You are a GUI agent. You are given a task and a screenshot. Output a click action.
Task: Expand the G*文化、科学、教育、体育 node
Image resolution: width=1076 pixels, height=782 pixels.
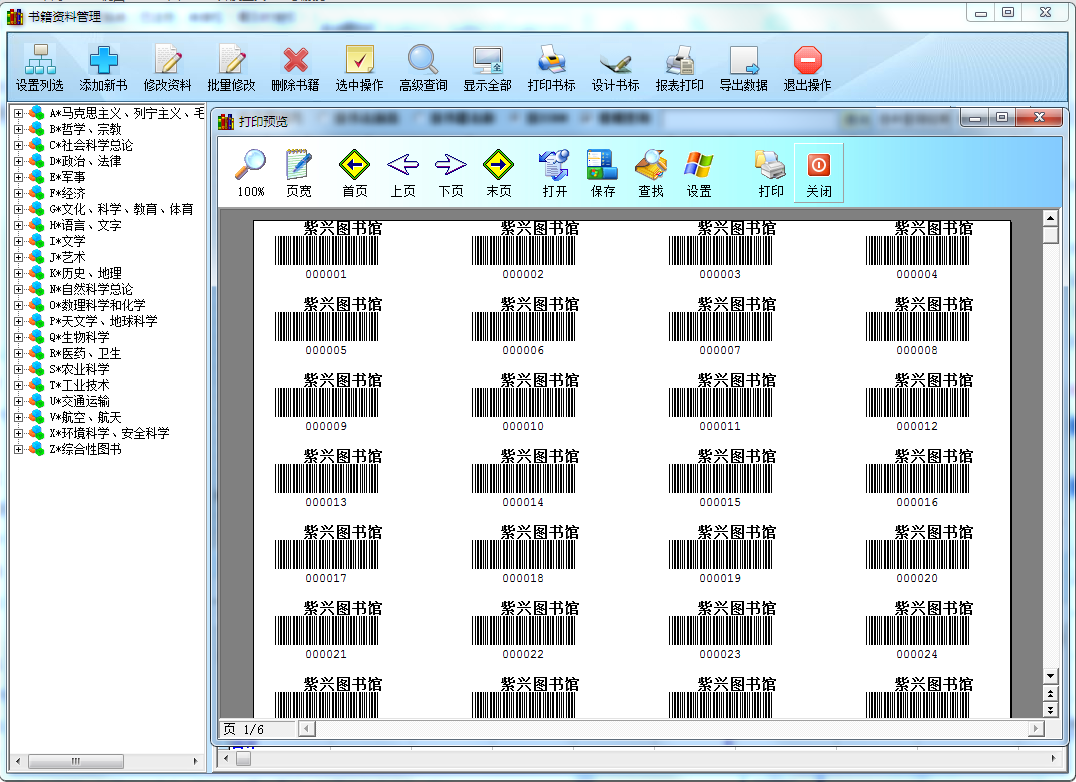click(19, 209)
